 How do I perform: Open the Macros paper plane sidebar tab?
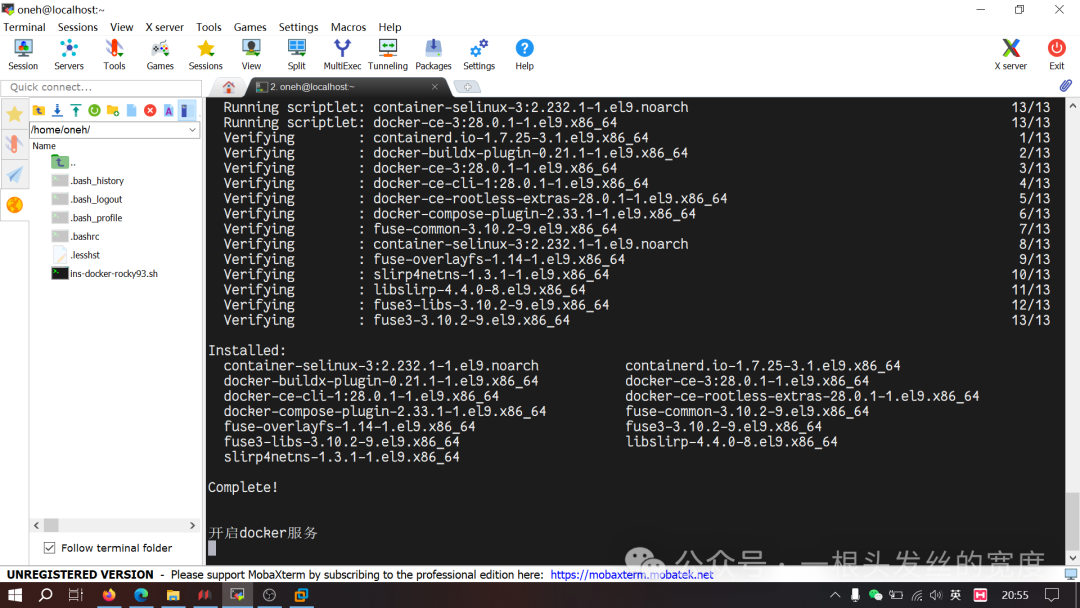pyautogui.click(x=14, y=174)
